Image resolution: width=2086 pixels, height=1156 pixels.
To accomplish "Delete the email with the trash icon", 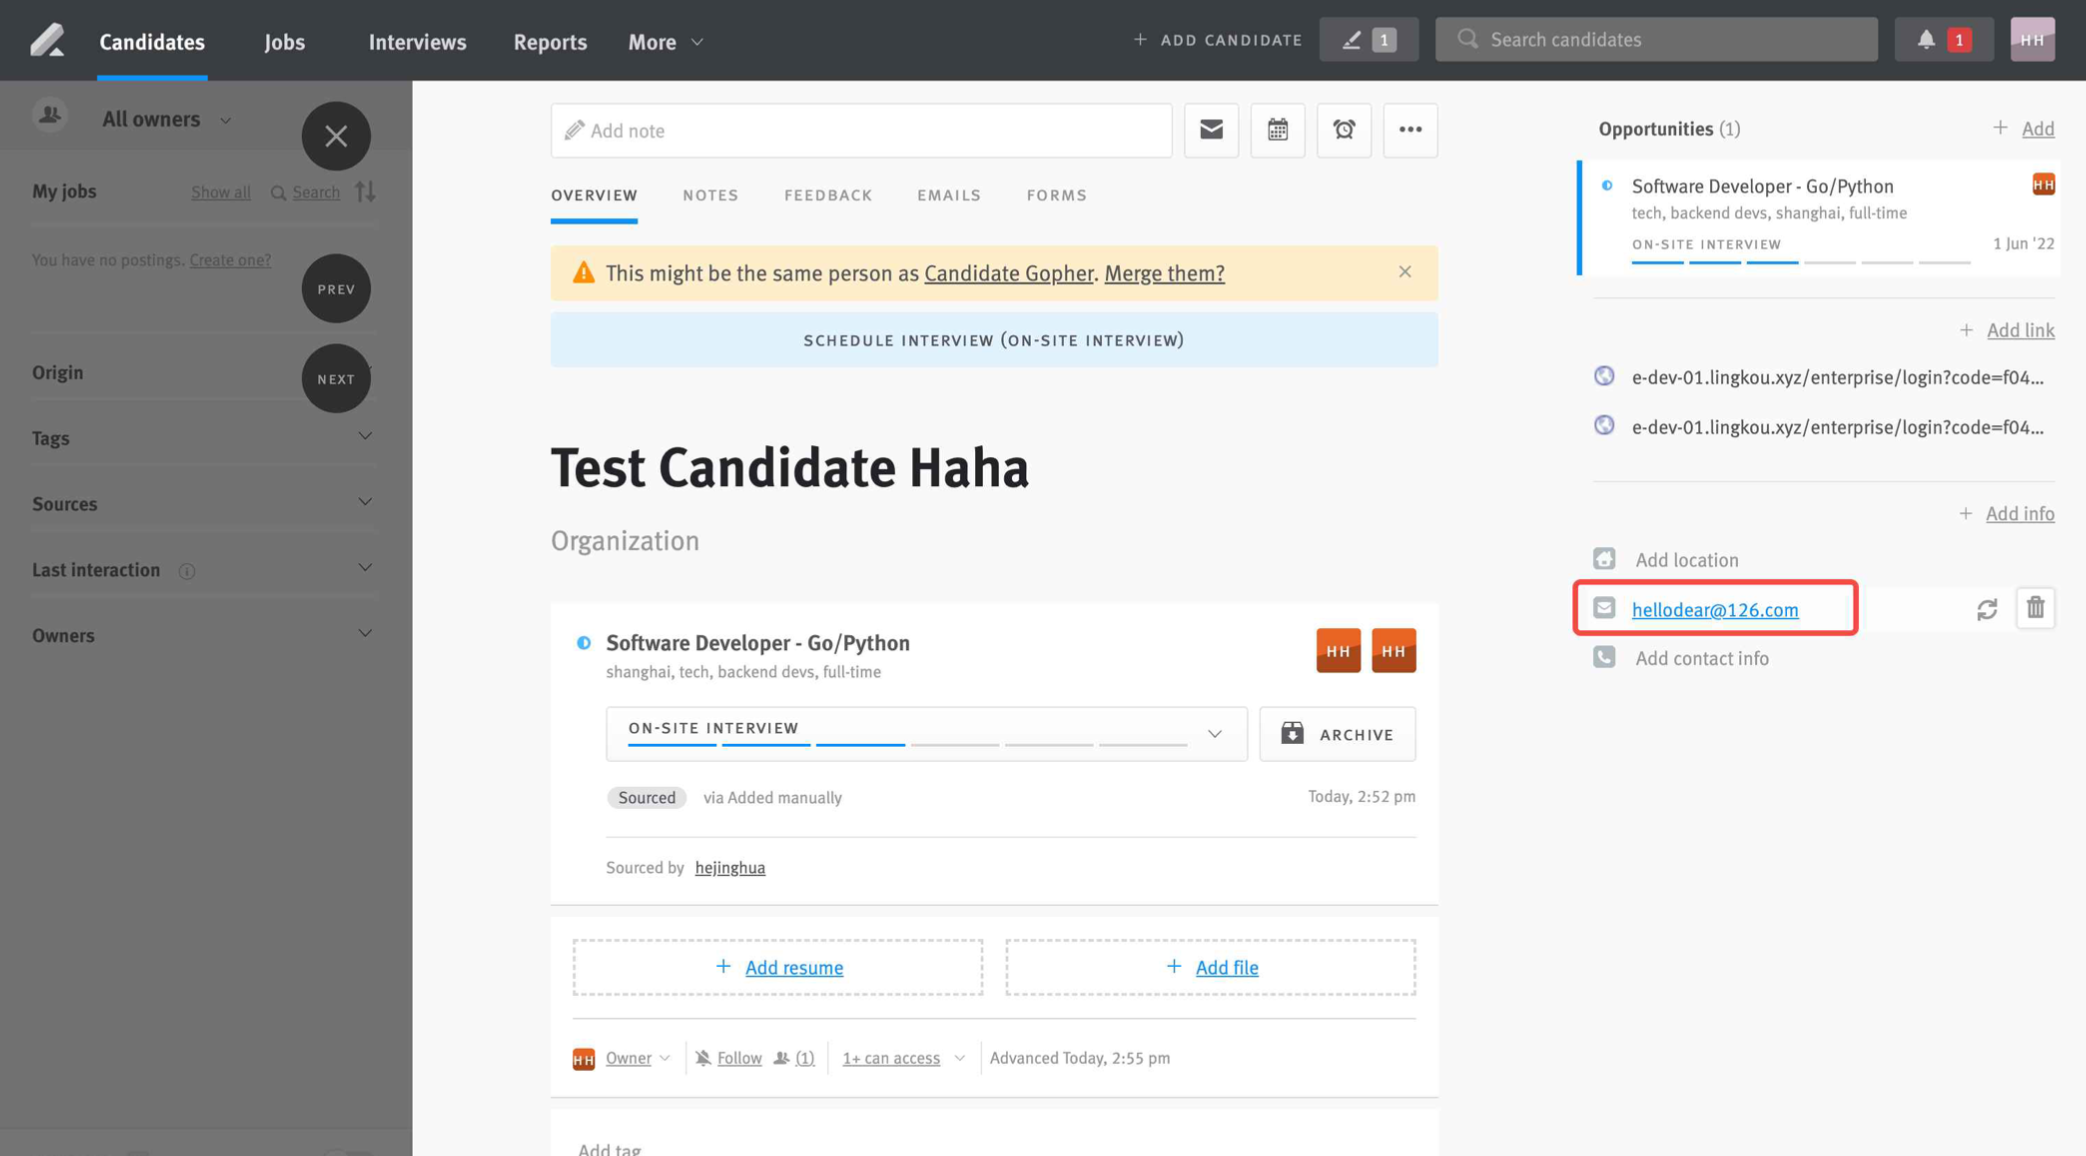I will point(2035,608).
